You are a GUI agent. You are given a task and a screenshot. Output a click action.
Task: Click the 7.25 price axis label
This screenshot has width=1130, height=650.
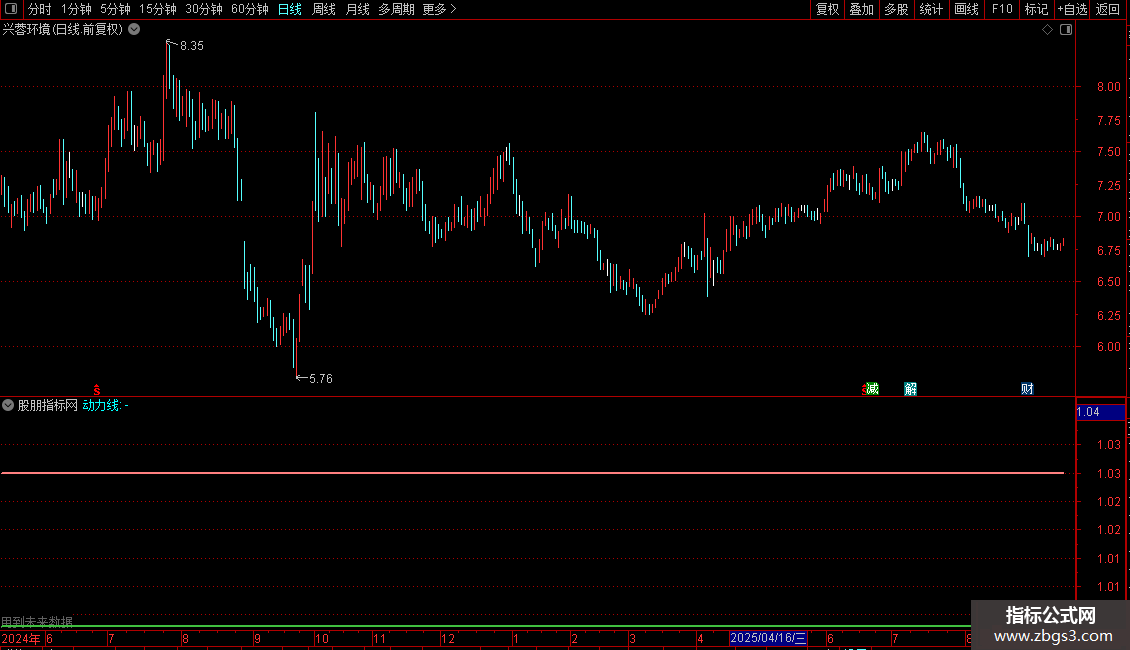(x=1109, y=185)
